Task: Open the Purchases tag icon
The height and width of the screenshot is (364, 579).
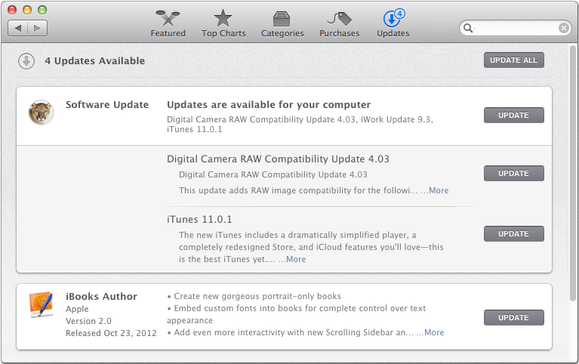Action: [339, 18]
